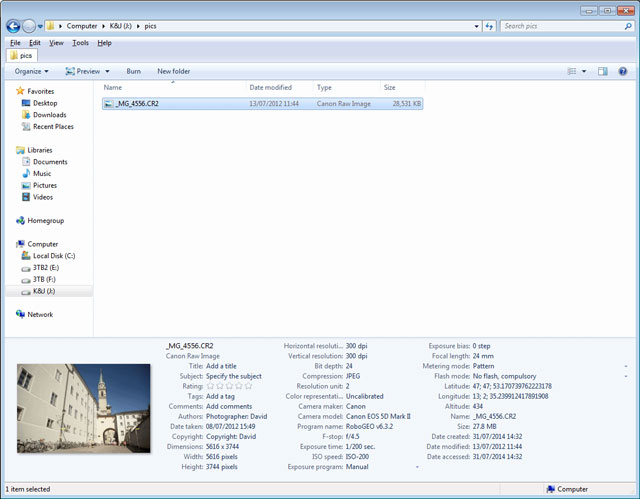Screen dimensions: 640x499
Task: Open the recent pages dropdown arrow
Action: 40,27
